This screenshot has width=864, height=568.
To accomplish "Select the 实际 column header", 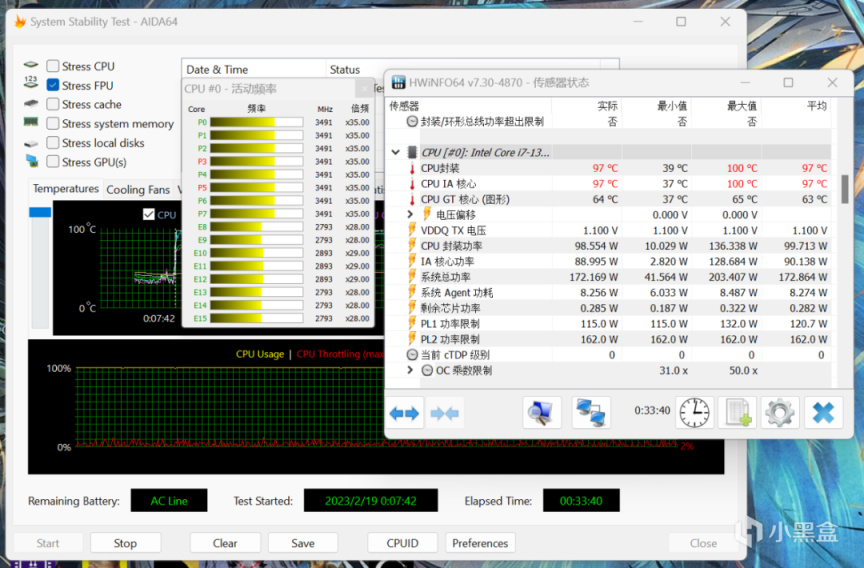I will [607, 106].
